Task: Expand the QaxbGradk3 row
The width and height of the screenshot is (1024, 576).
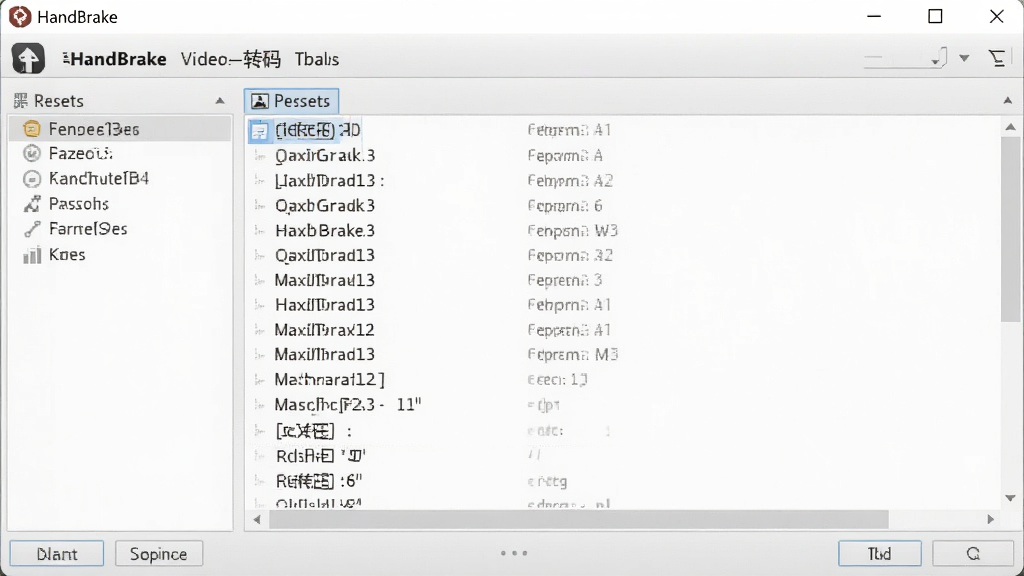Action: tap(259, 206)
